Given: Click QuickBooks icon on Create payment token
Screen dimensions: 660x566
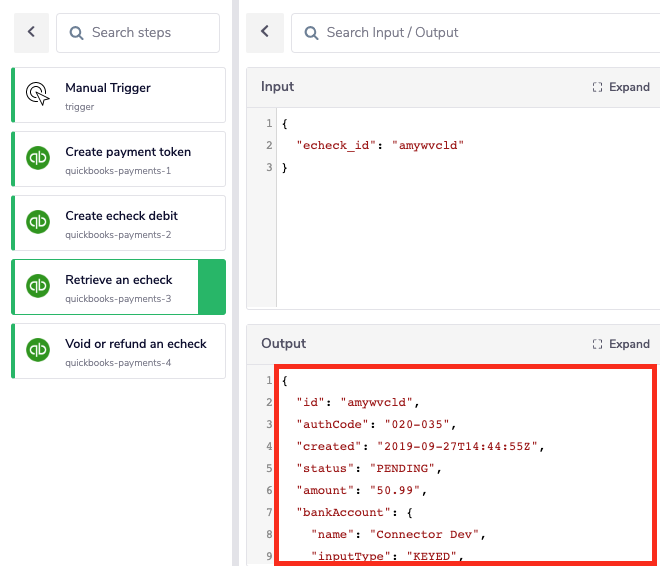Looking at the screenshot, I should click(38, 158).
